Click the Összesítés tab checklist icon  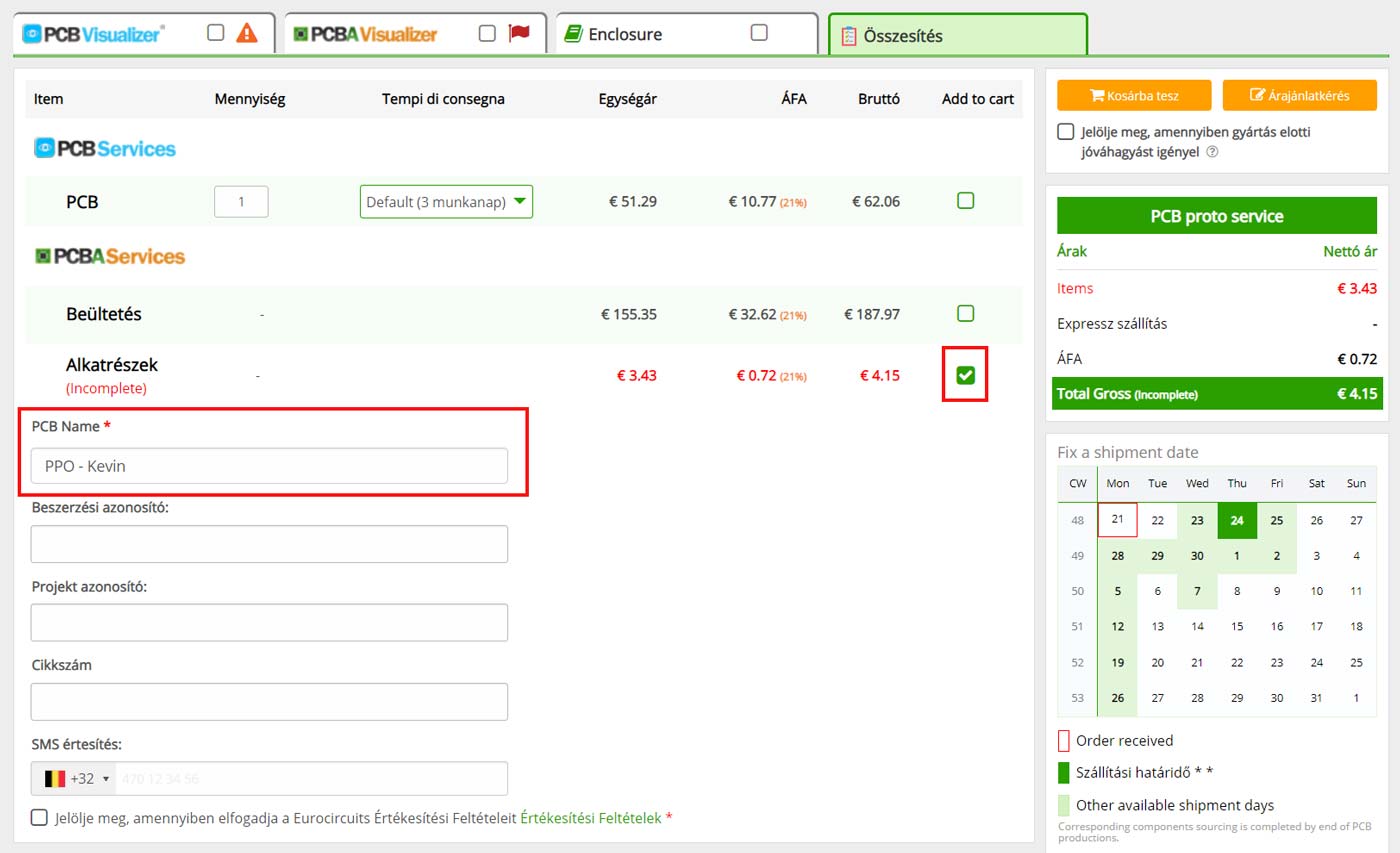click(x=849, y=36)
